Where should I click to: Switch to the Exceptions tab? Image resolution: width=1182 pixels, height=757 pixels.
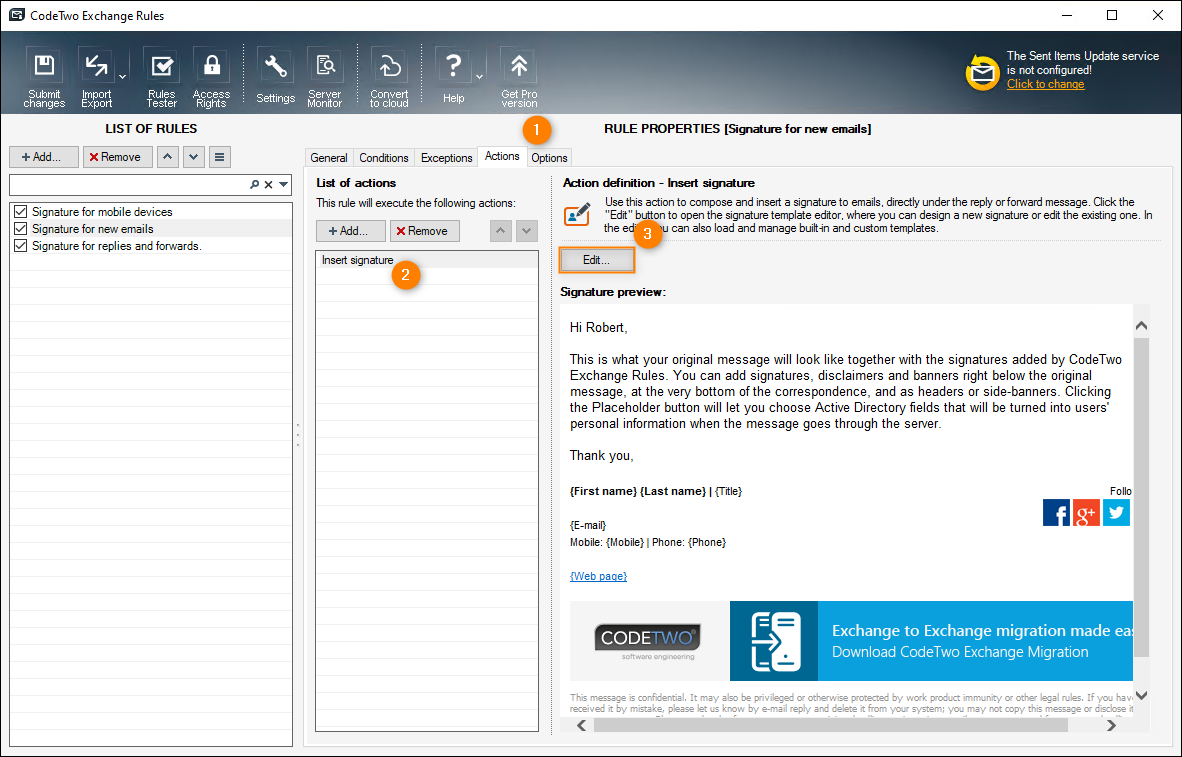(x=446, y=158)
